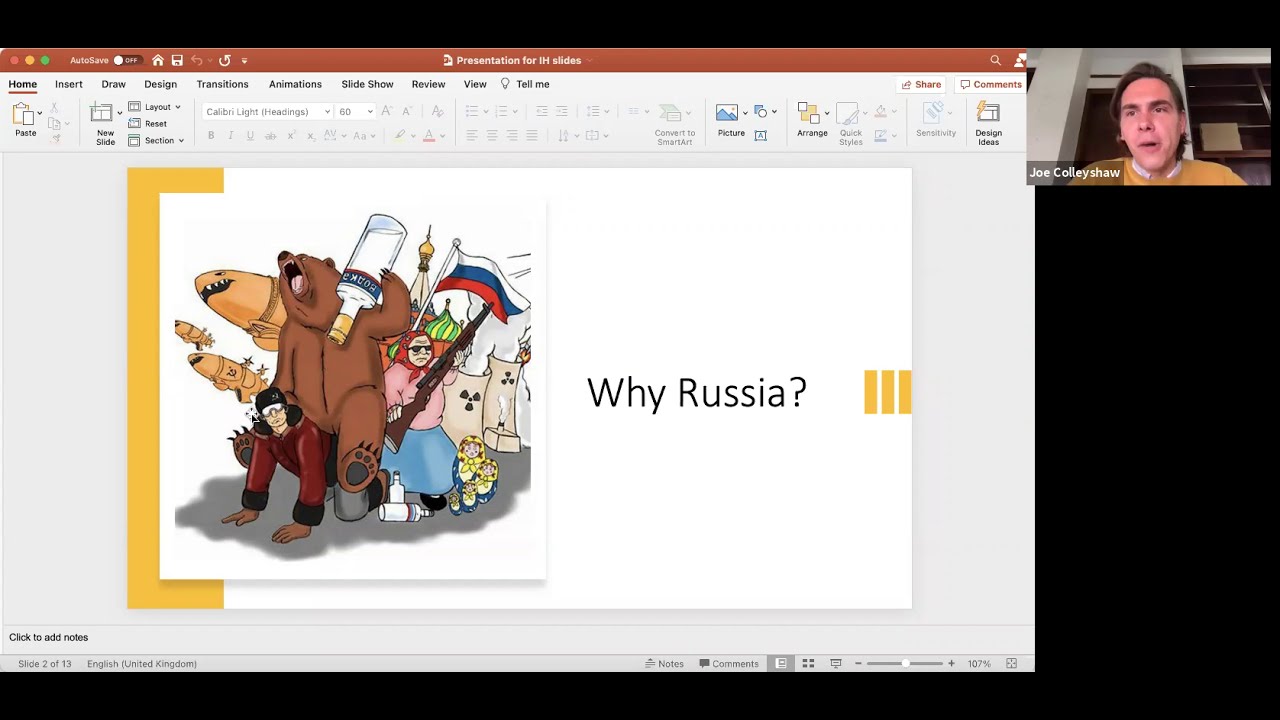Viewport: 1280px width, 720px height.
Task: Open the Animations tab
Action: (295, 84)
